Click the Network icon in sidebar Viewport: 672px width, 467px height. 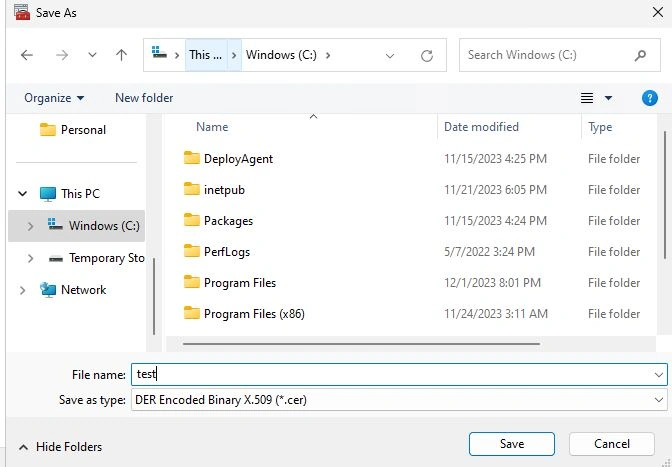tap(48, 290)
